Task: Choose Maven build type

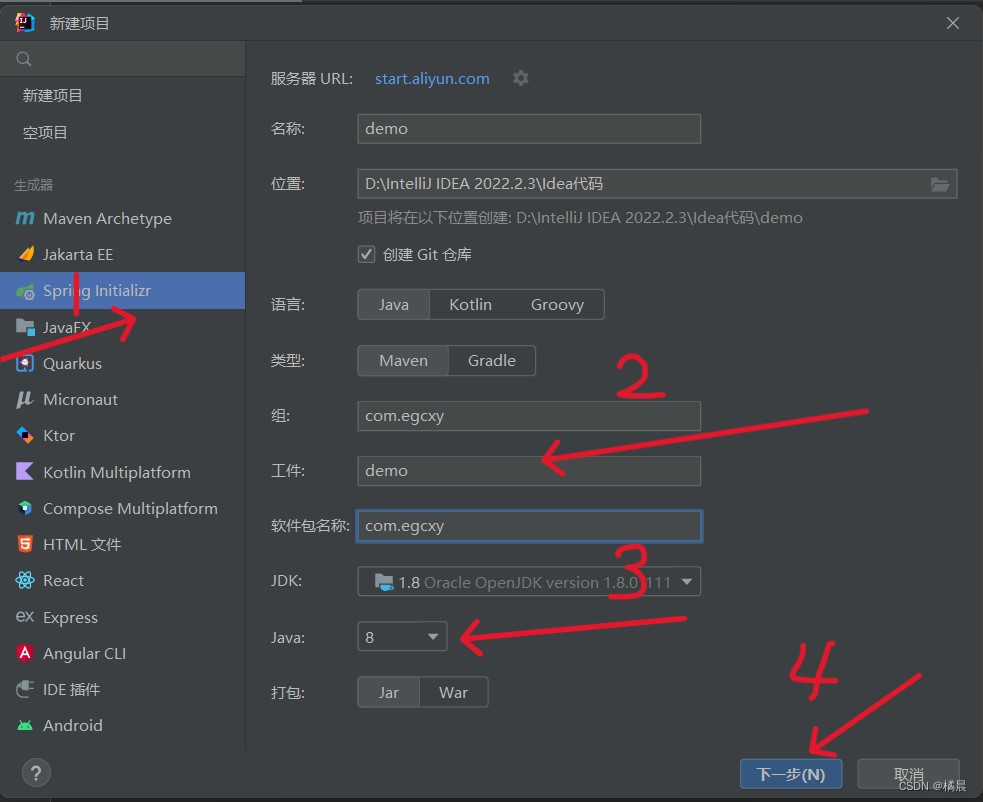Action: tap(403, 361)
